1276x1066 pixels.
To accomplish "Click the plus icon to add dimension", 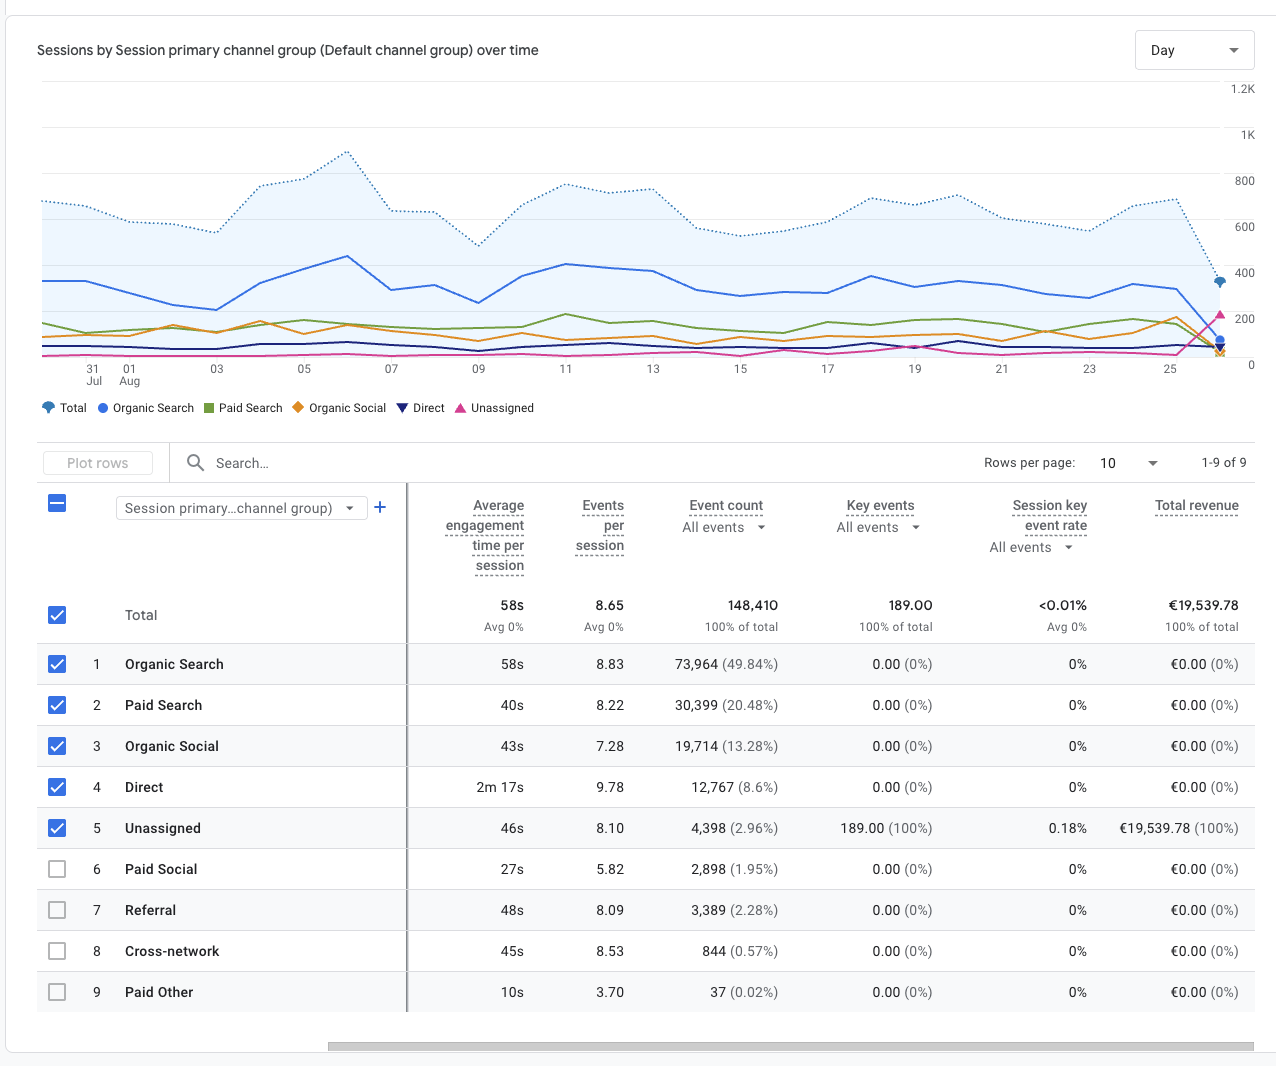I will [x=380, y=508].
